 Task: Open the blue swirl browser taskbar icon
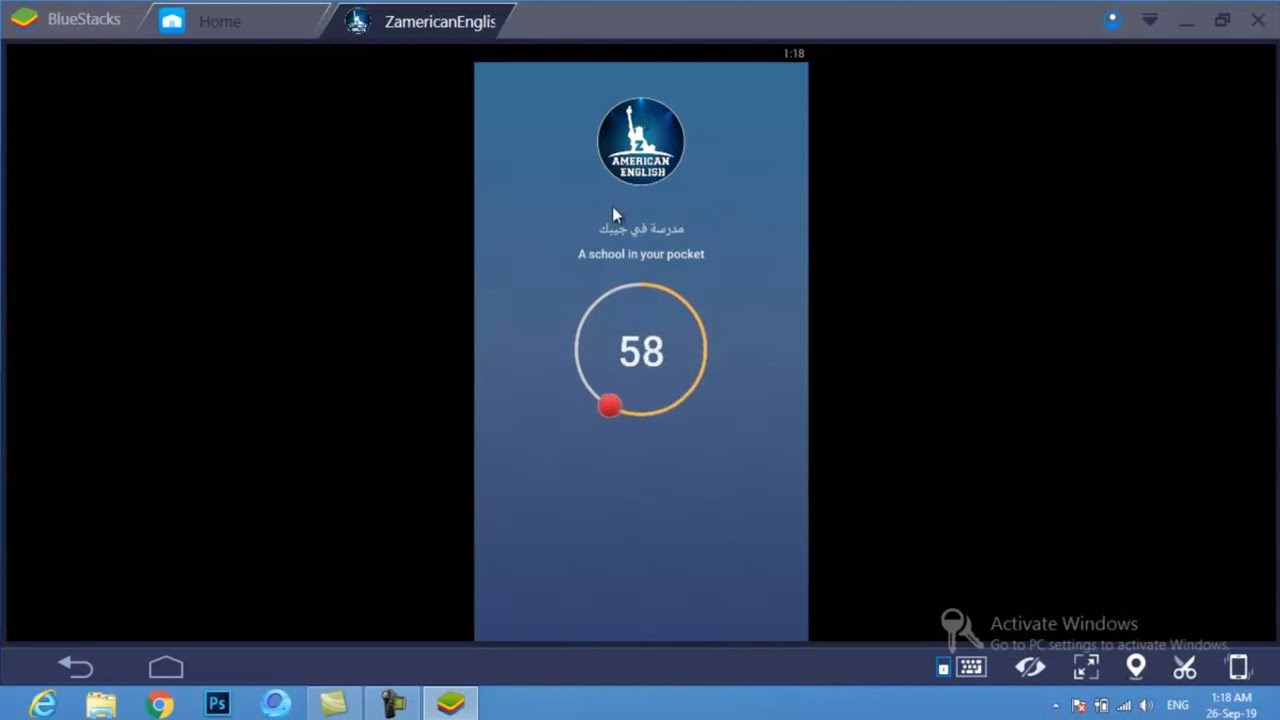pos(275,704)
